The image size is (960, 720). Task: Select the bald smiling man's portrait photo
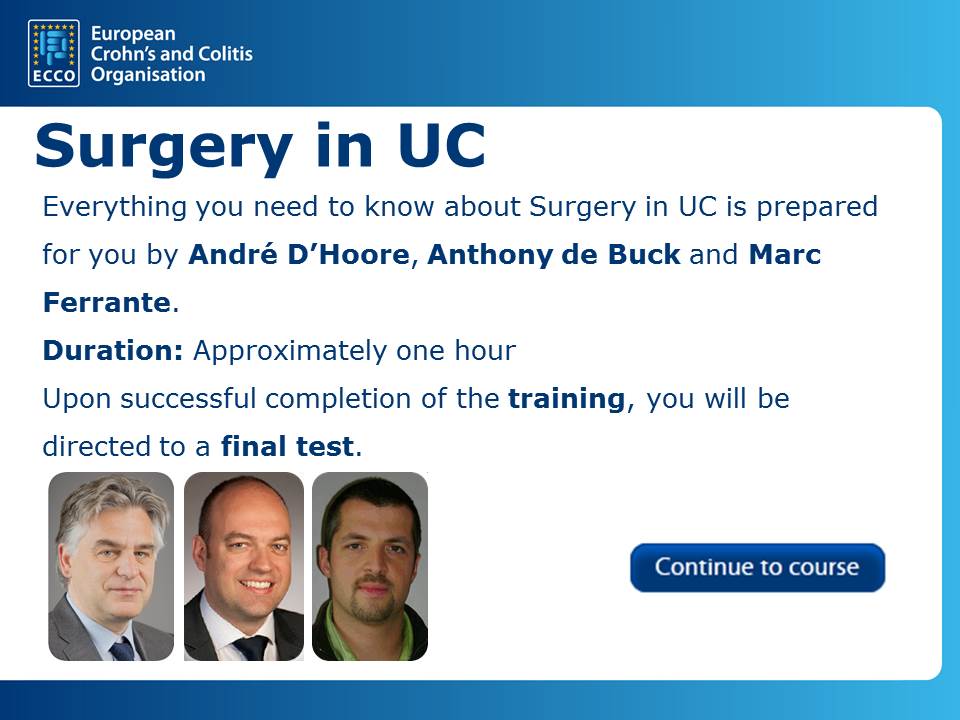(x=243, y=566)
